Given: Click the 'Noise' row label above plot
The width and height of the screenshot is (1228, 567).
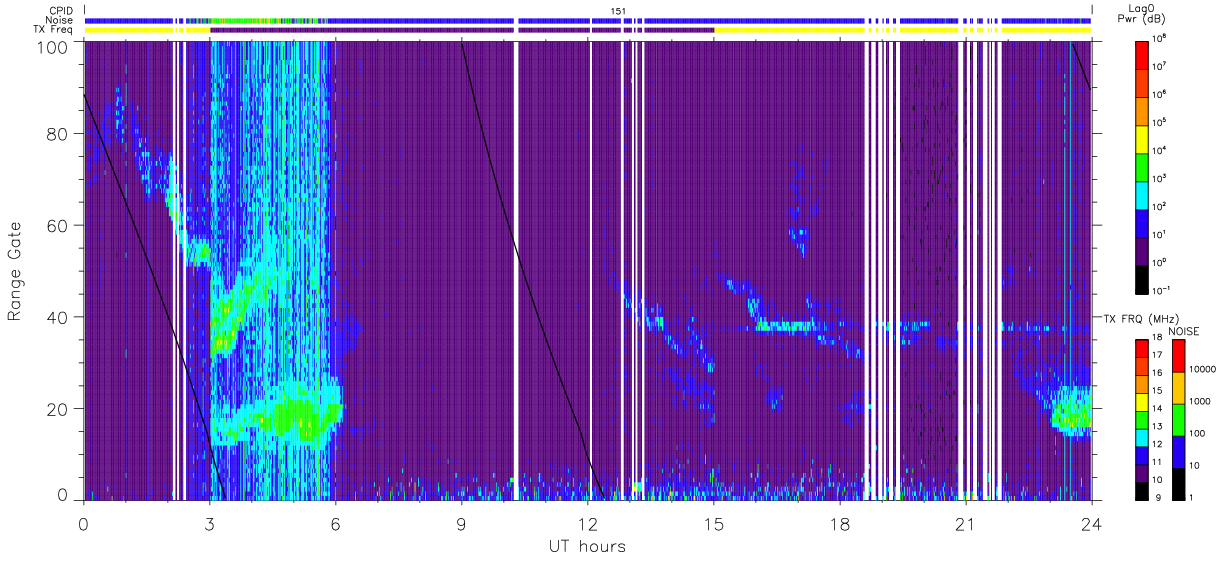Looking at the screenshot, I should point(61,19).
